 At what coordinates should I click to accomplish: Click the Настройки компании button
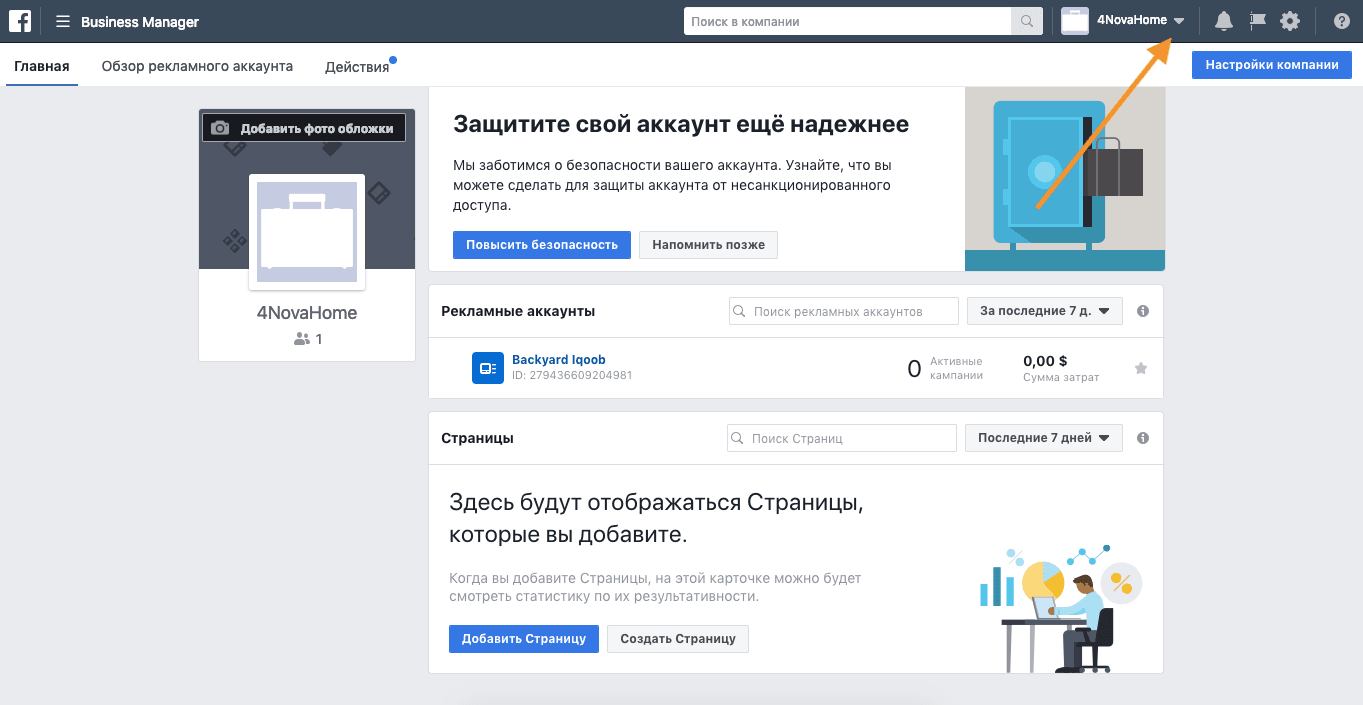pyautogui.click(x=1272, y=65)
